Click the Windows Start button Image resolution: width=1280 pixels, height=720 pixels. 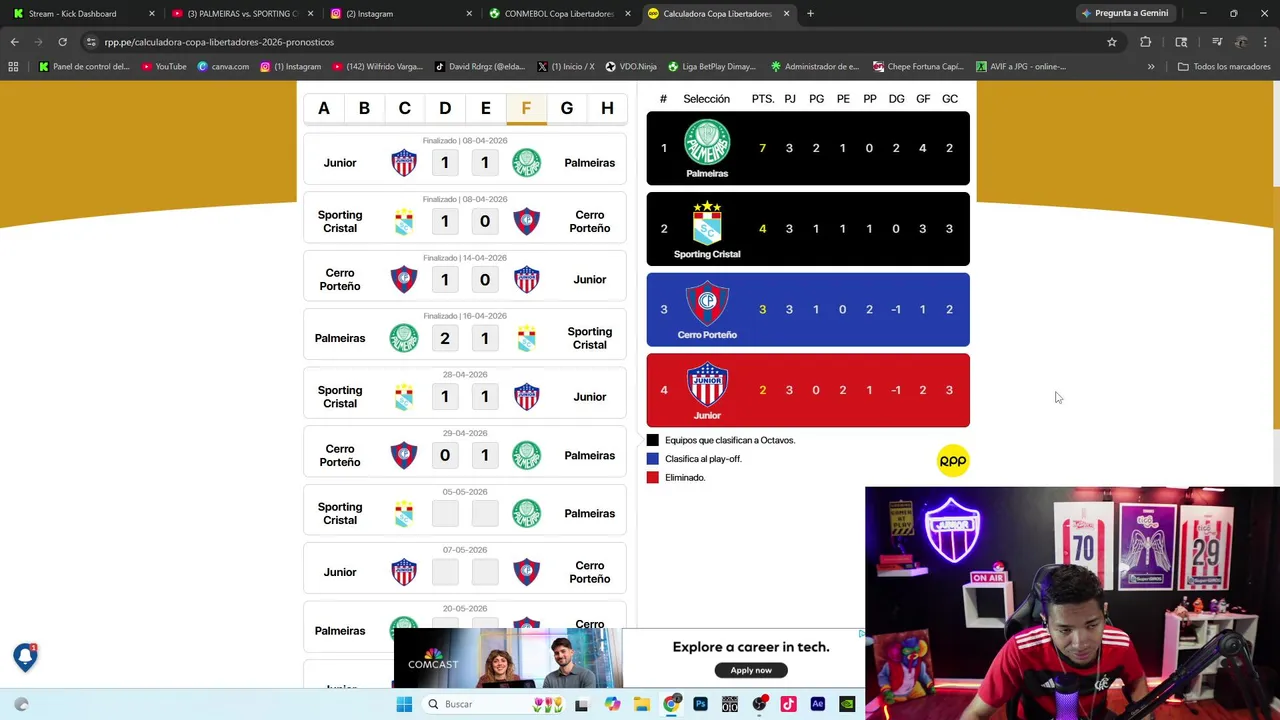pyautogui.click(x=404, y=704)
